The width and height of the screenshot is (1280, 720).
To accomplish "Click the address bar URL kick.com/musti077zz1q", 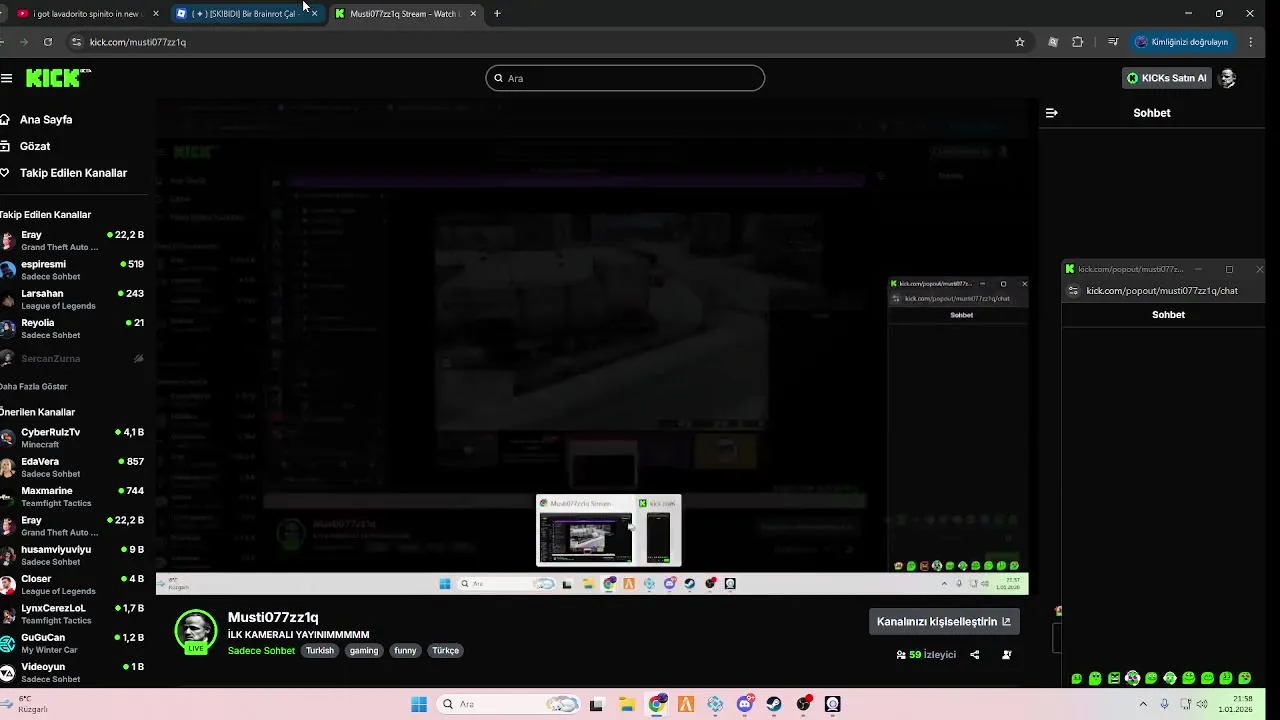I will (x=138, y=42).
